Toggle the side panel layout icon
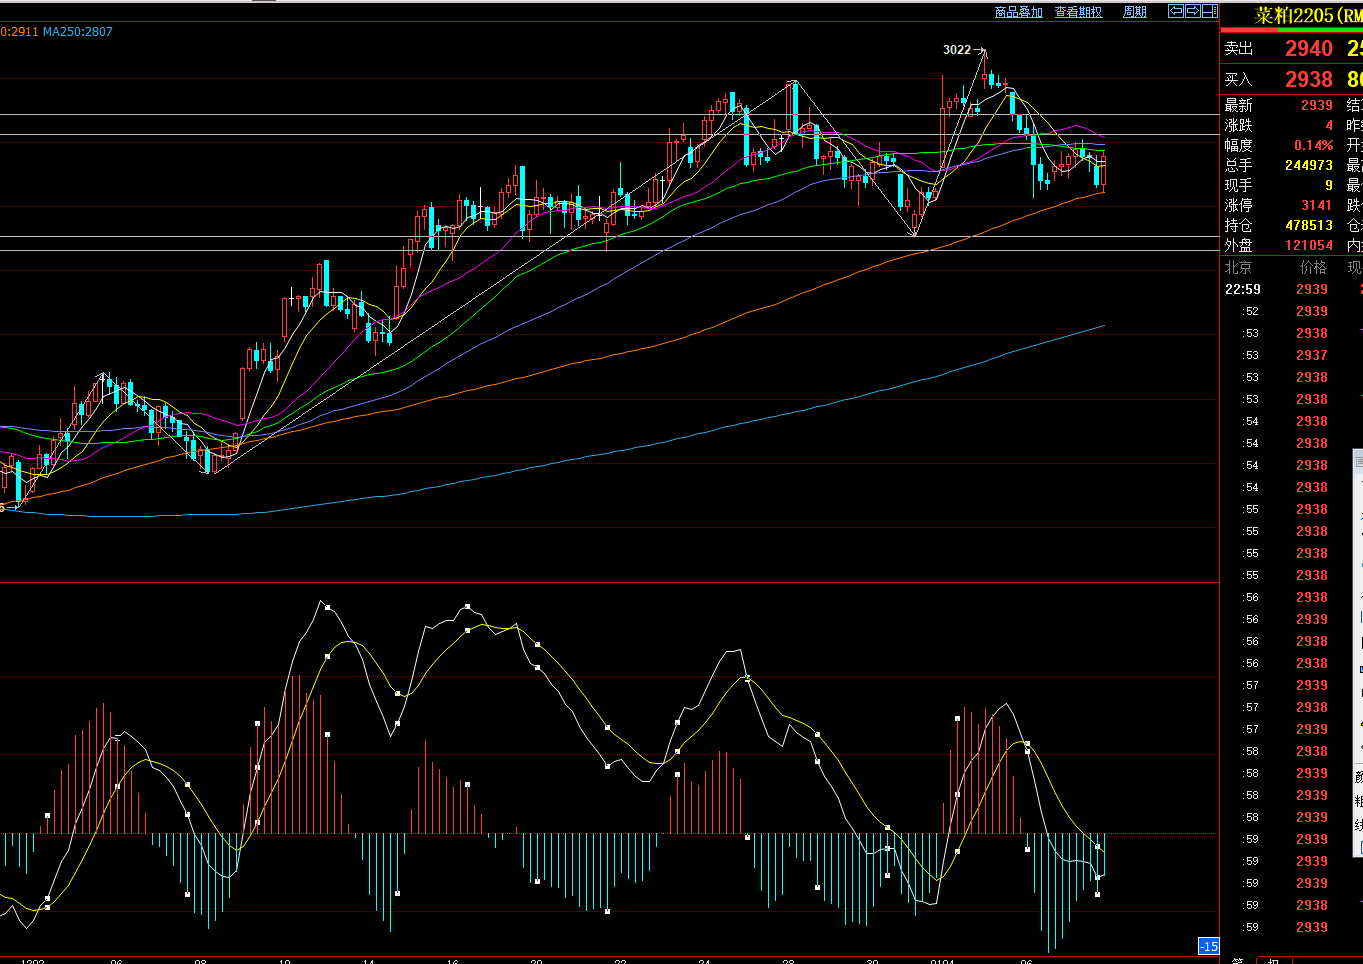This screenshot has width=1363, height=964. tap(1209, 11)
